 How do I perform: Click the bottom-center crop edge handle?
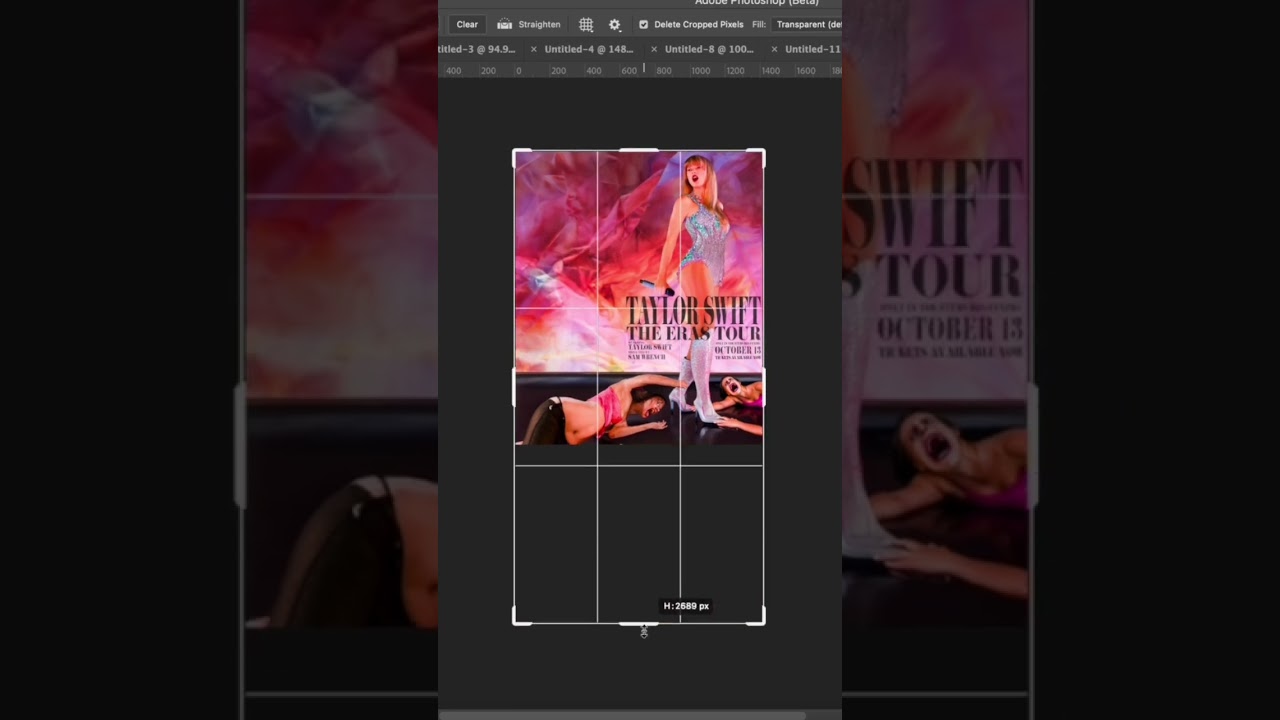click(x=639, y=624)
